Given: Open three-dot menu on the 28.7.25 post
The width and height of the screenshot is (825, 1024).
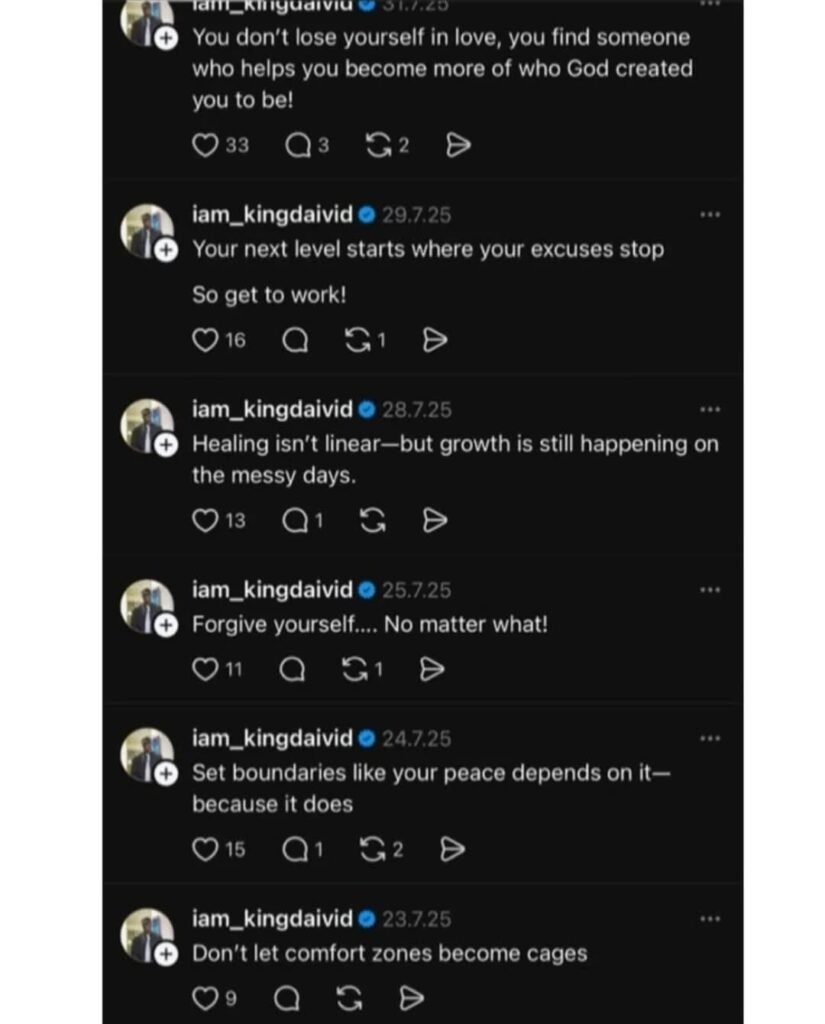Looking at the screenshot, I should 710,409.
